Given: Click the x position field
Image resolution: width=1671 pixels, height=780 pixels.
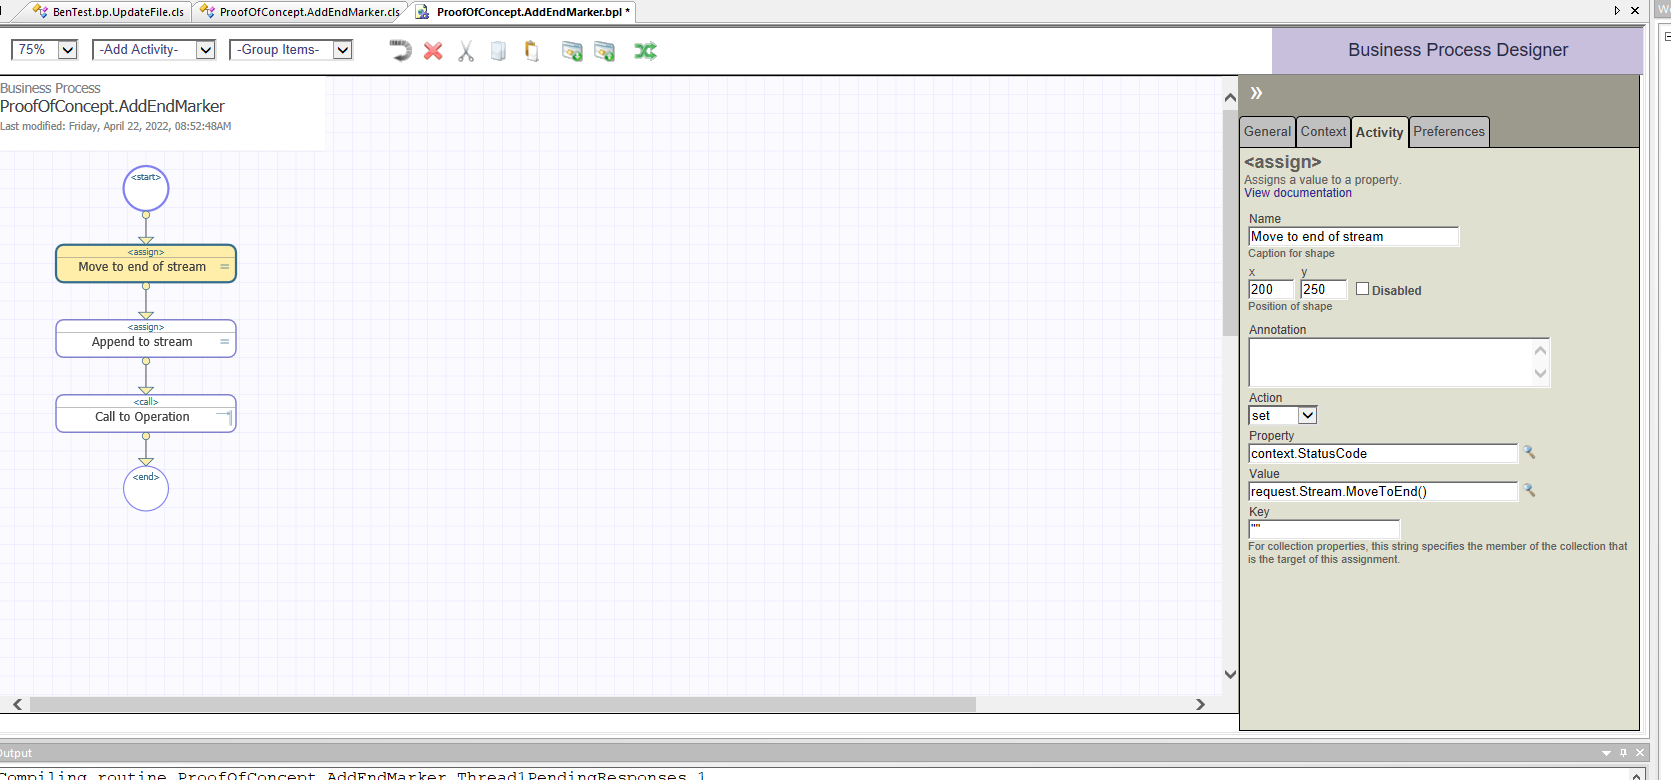Looking at the screenshot, I should 1271,289.
